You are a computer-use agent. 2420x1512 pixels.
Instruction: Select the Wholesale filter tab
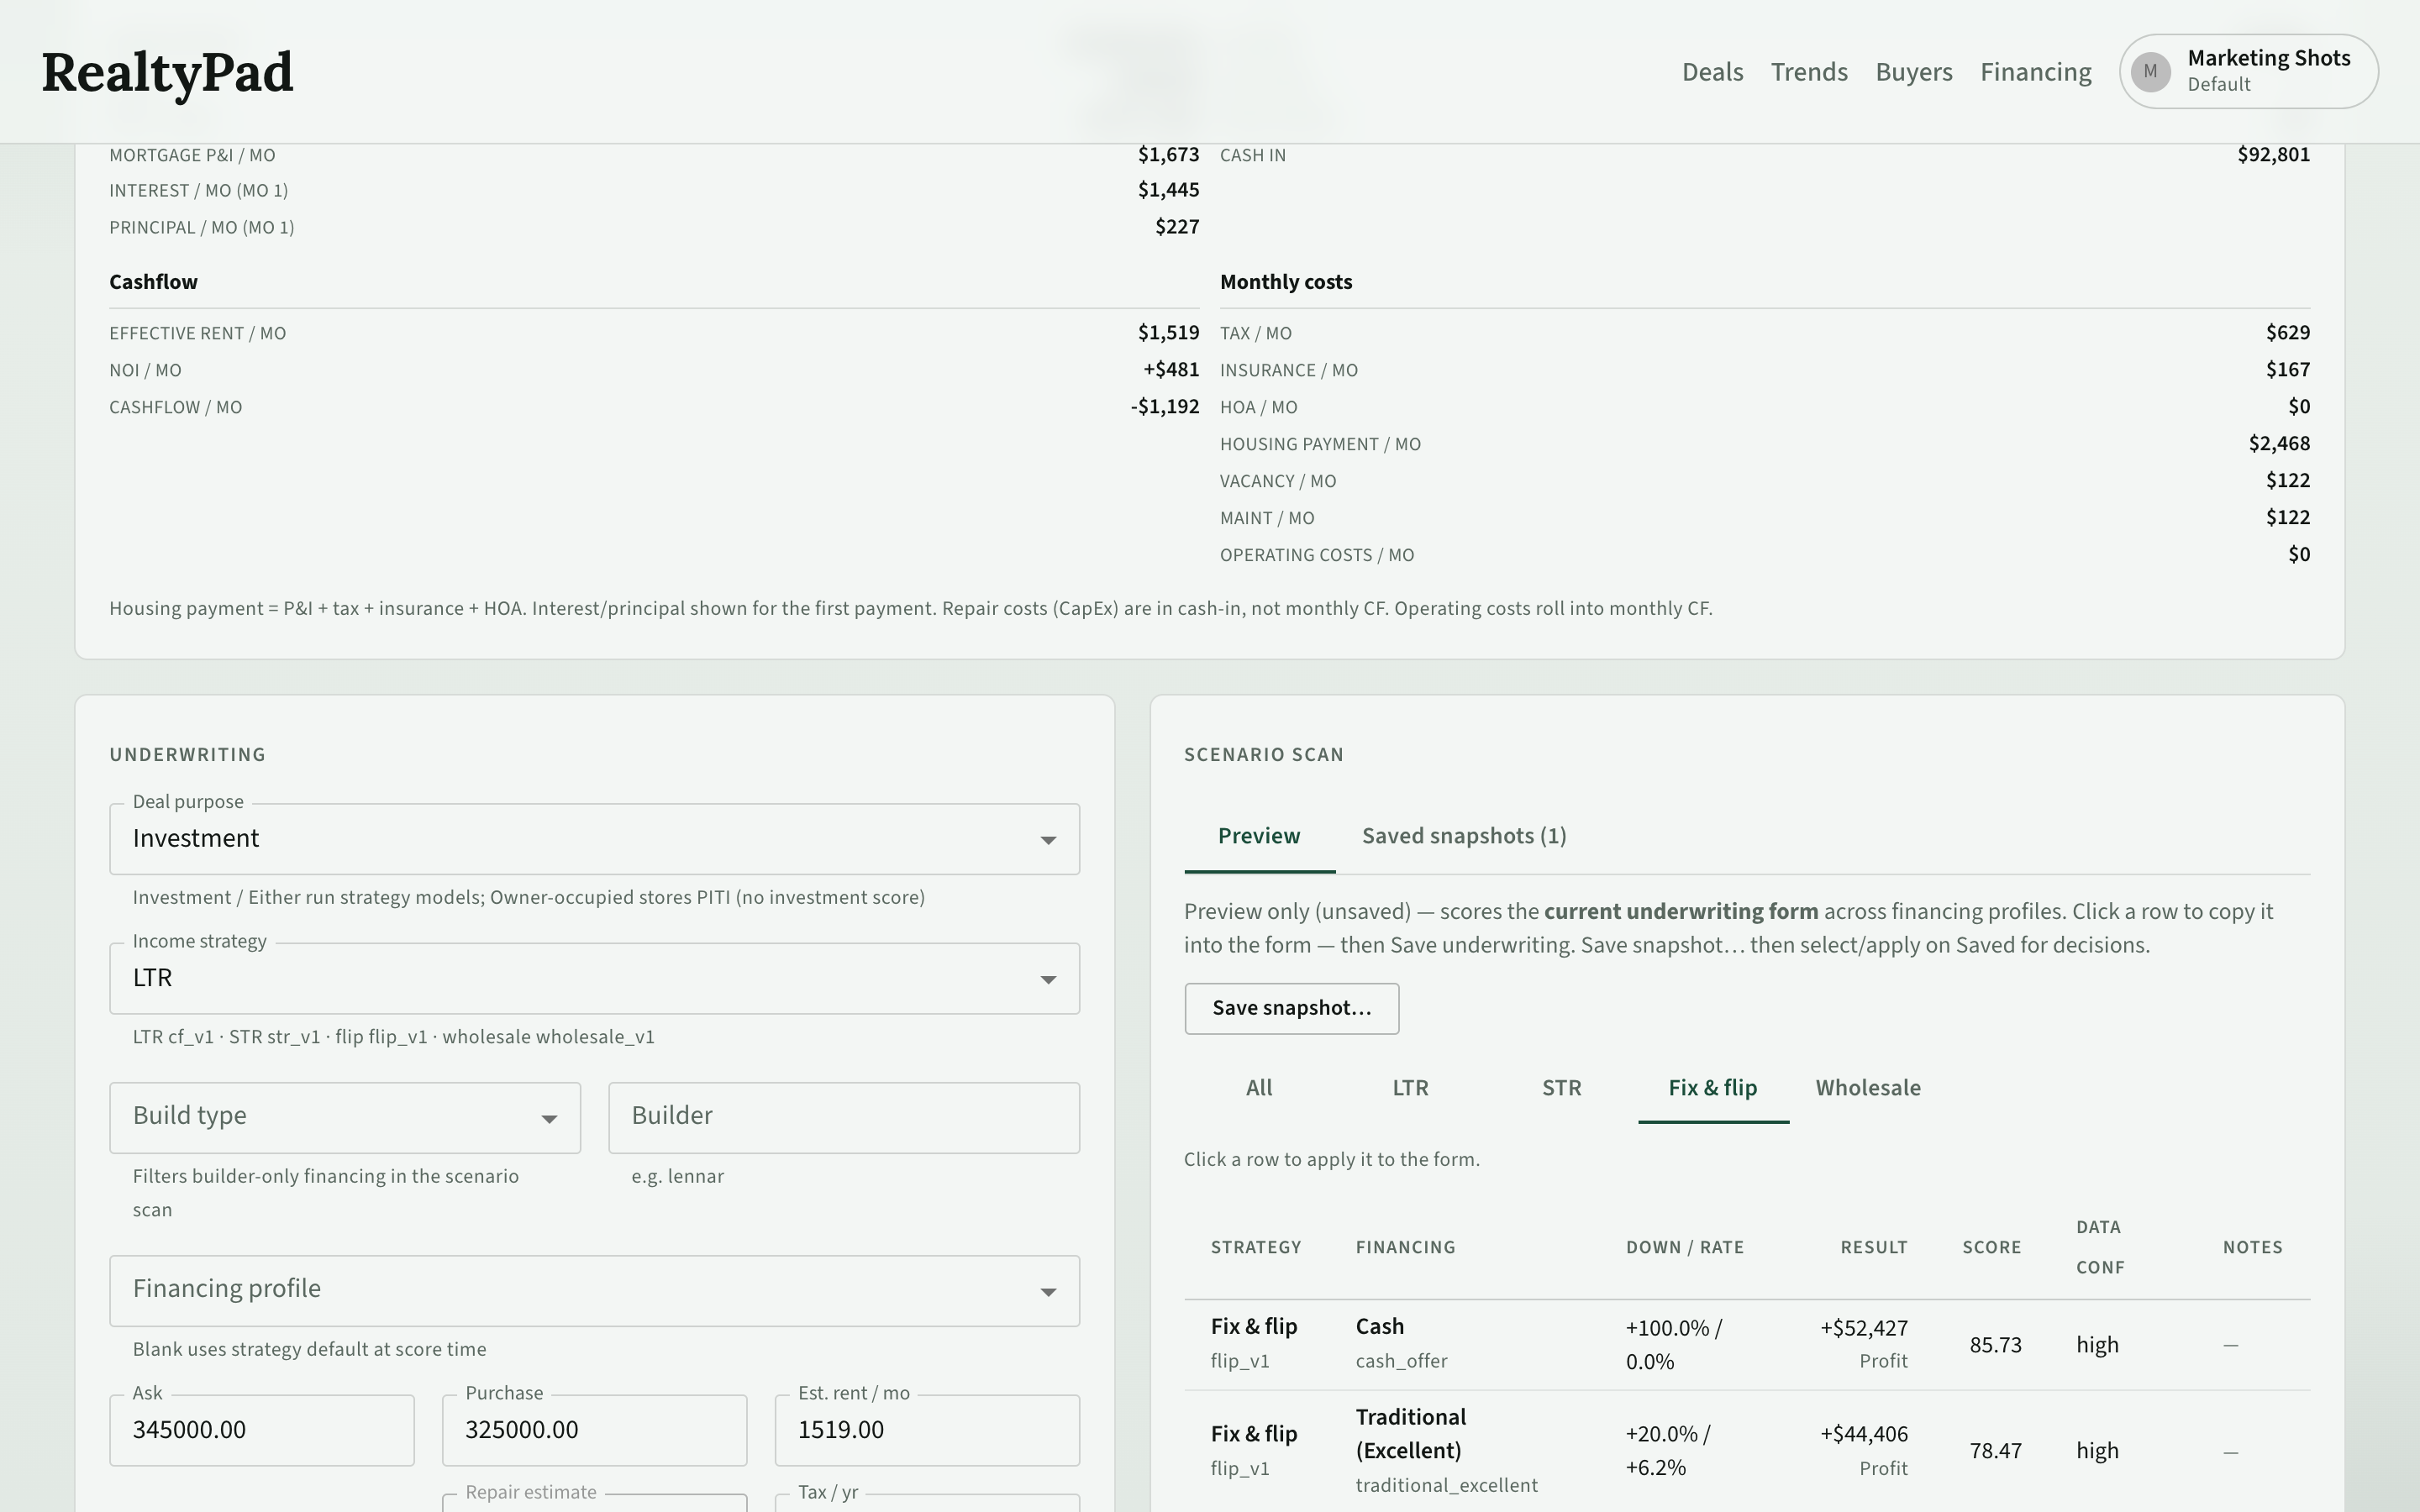[1868, 1088]
